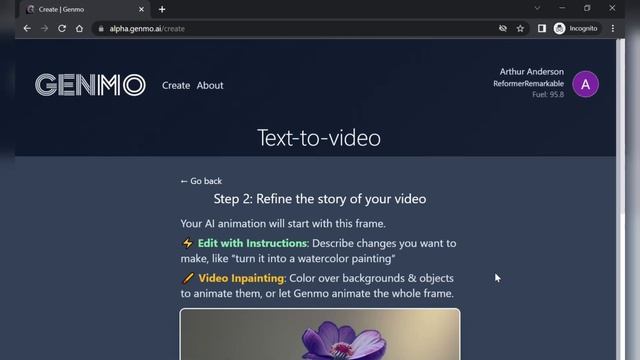
Task: Minimize the browser window
Action: point(562,8)
